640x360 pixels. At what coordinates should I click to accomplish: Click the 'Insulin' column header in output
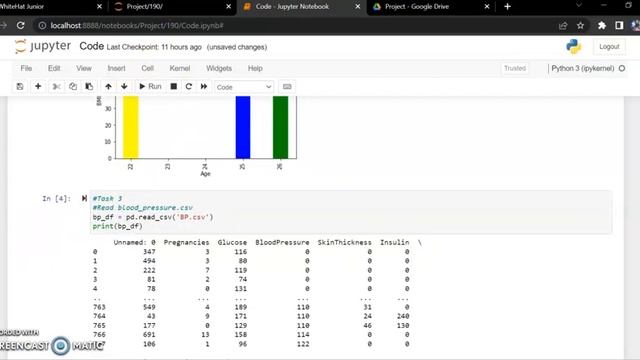click(394, 242)
